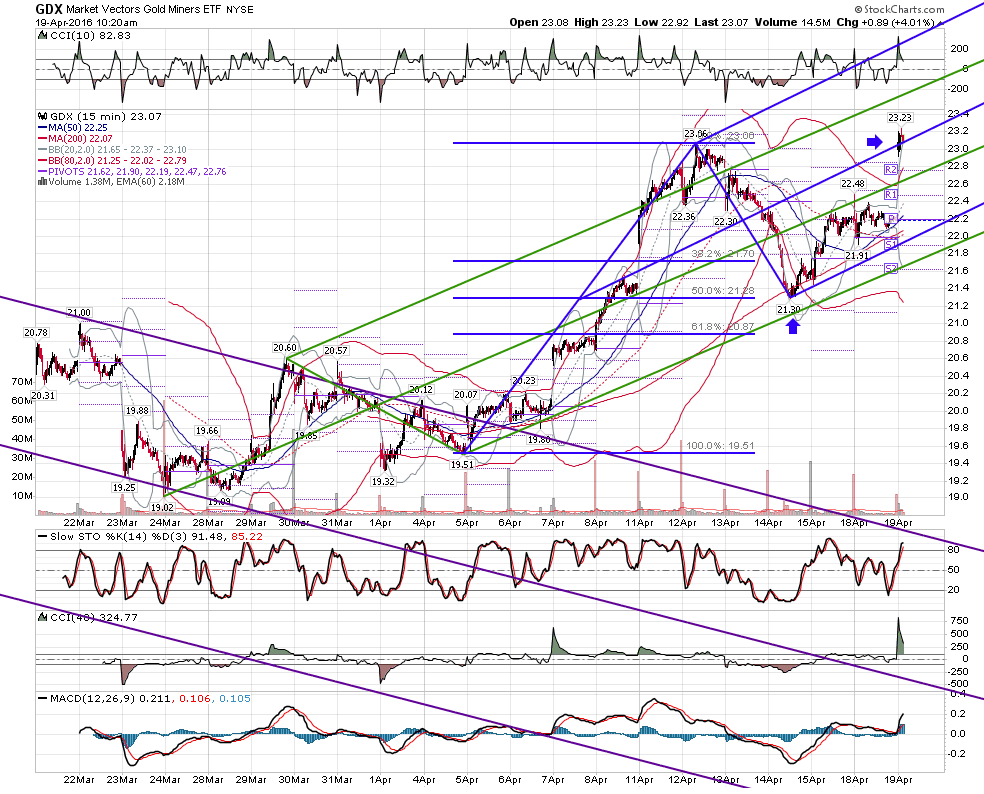This screenshot has height=794, width=984.
Task: Select the "Volume 14.5M" header value
Action: point(793,23)
